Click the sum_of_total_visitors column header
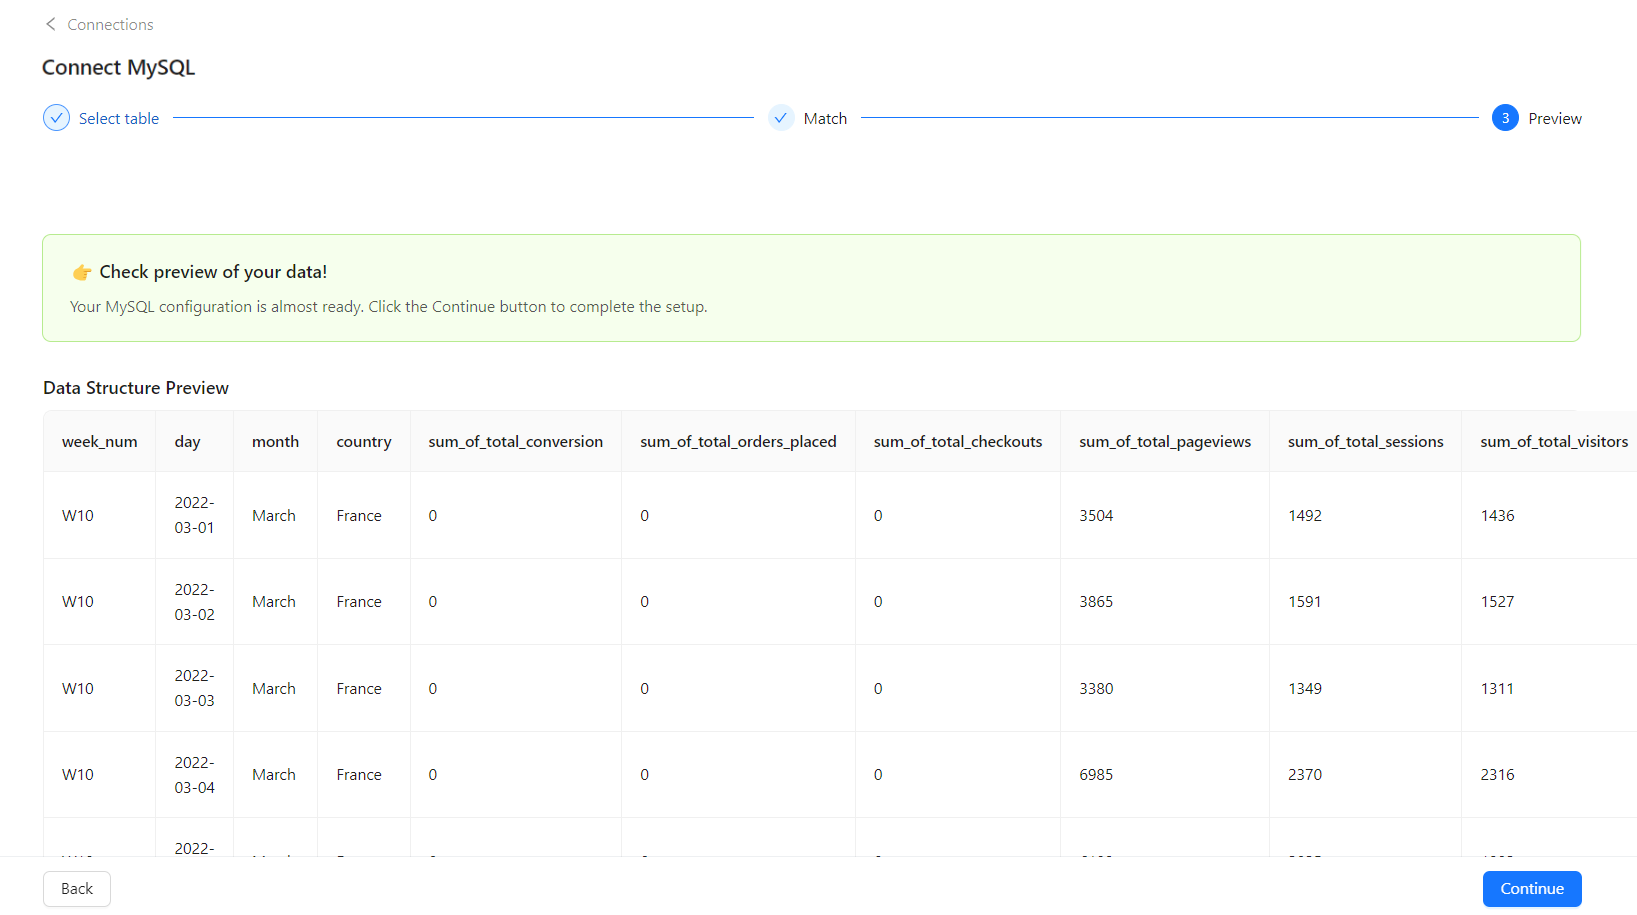1637x915 pixels. [x=1554, y=441]
